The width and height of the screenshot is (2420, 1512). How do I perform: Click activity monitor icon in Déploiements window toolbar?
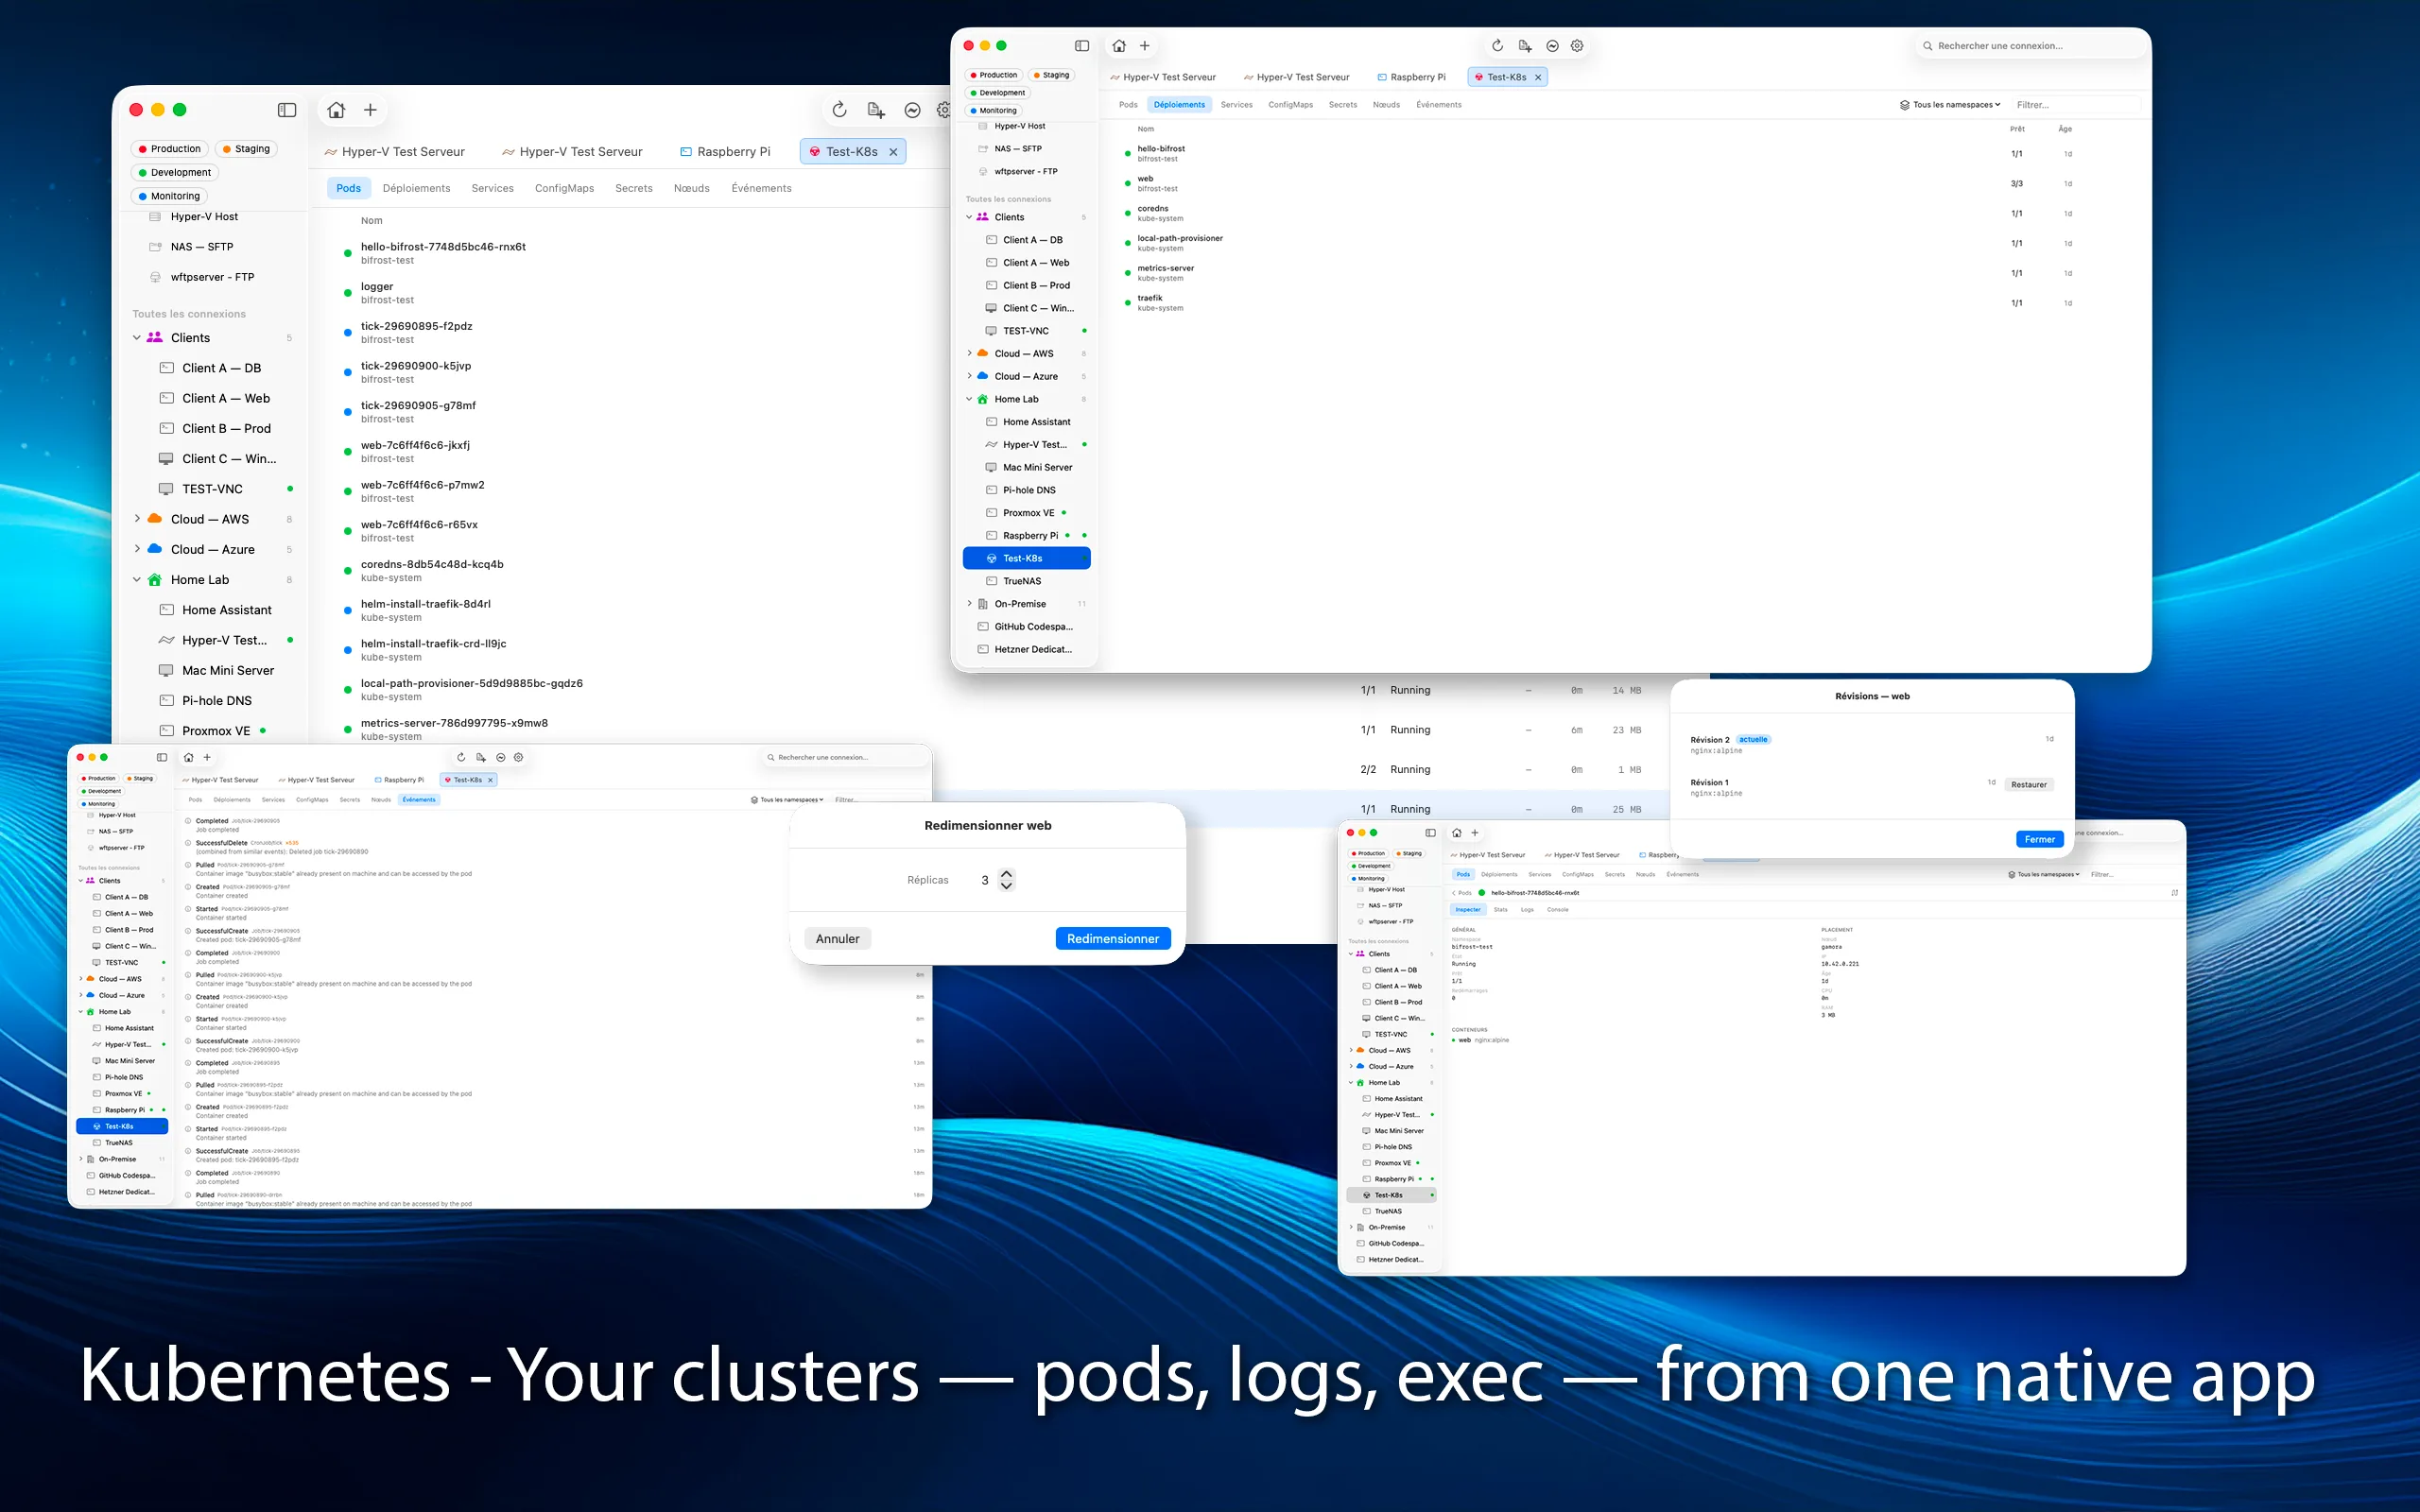[x=1552, y=46]
